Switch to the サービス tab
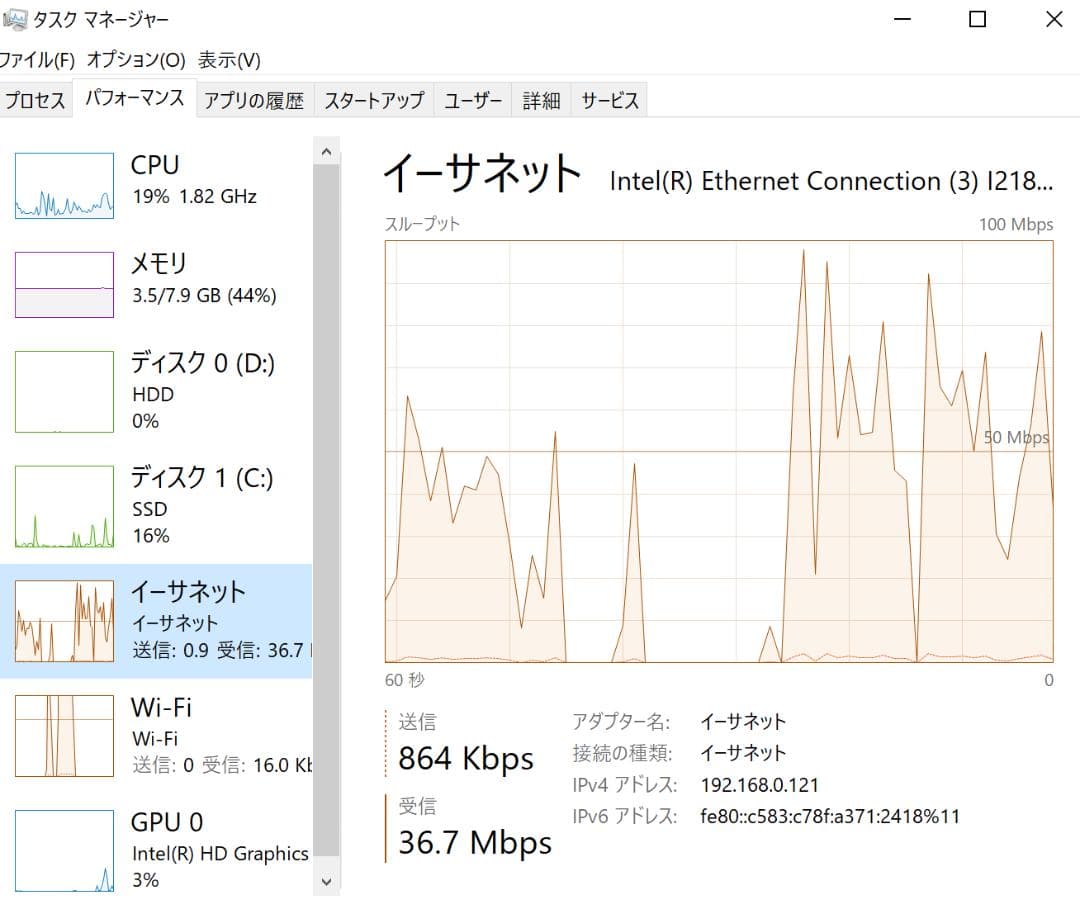 coord(608,99)
